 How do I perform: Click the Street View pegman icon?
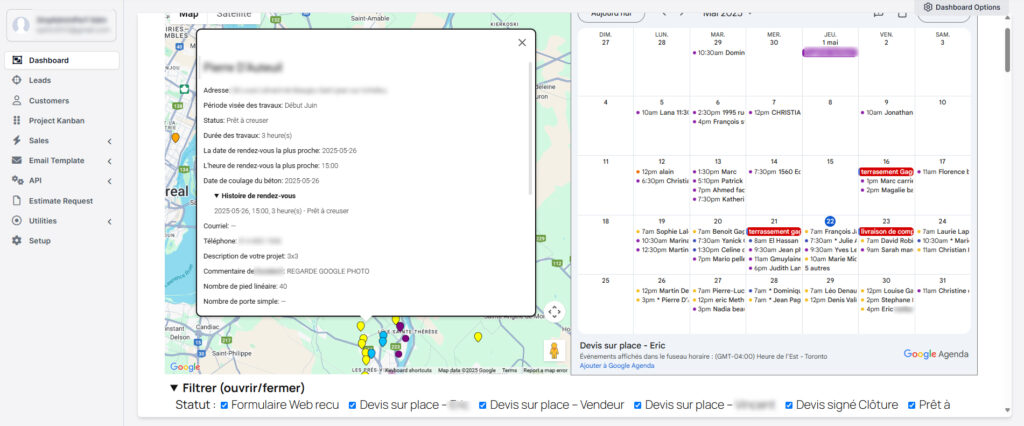[553, 350]
